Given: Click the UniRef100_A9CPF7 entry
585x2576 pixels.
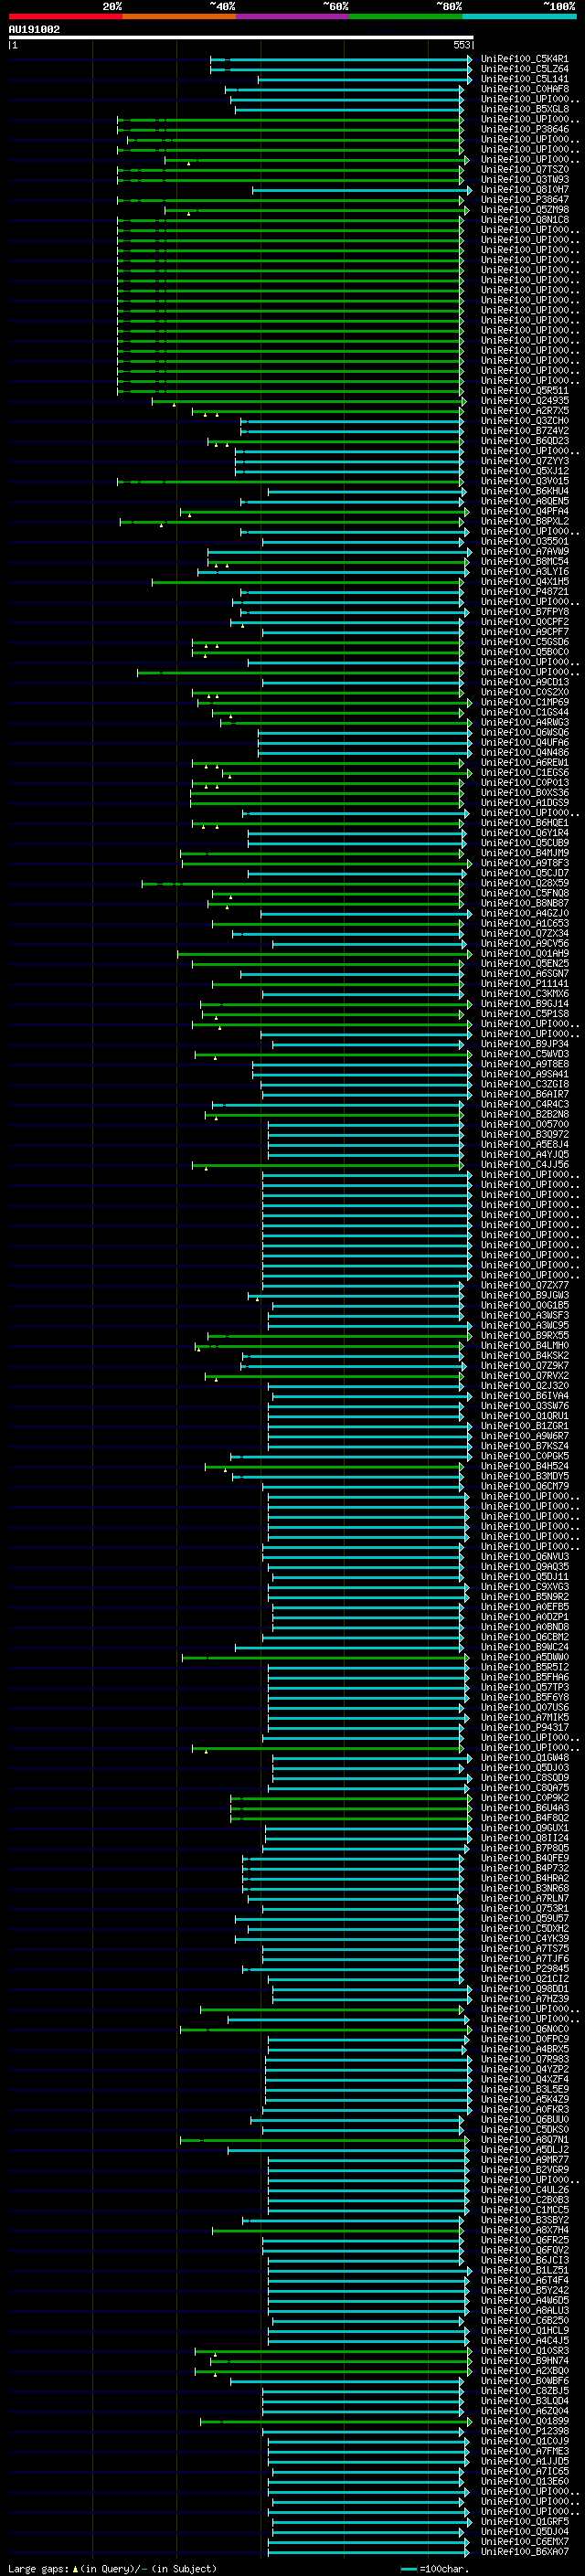Looking at the screenshot, I should tap(524, 632).
